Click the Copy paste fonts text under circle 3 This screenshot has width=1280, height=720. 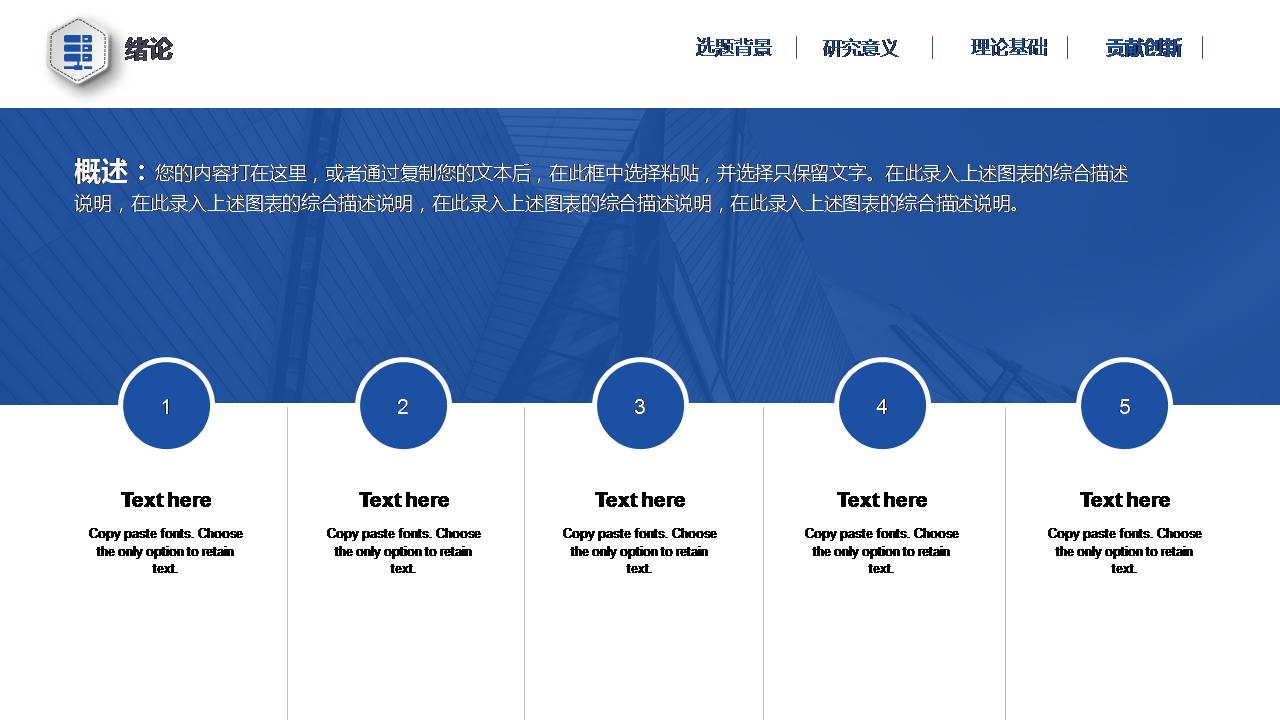[x=640, y=551]
